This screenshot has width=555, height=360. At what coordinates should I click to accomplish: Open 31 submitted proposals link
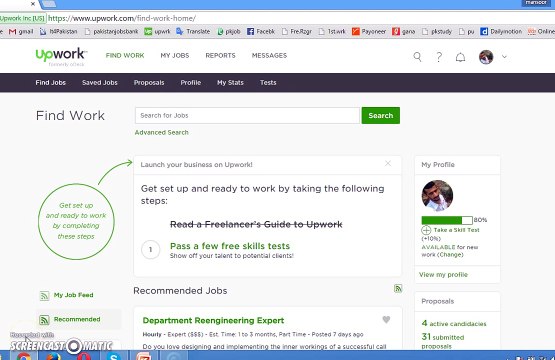[x=442, y=341]
